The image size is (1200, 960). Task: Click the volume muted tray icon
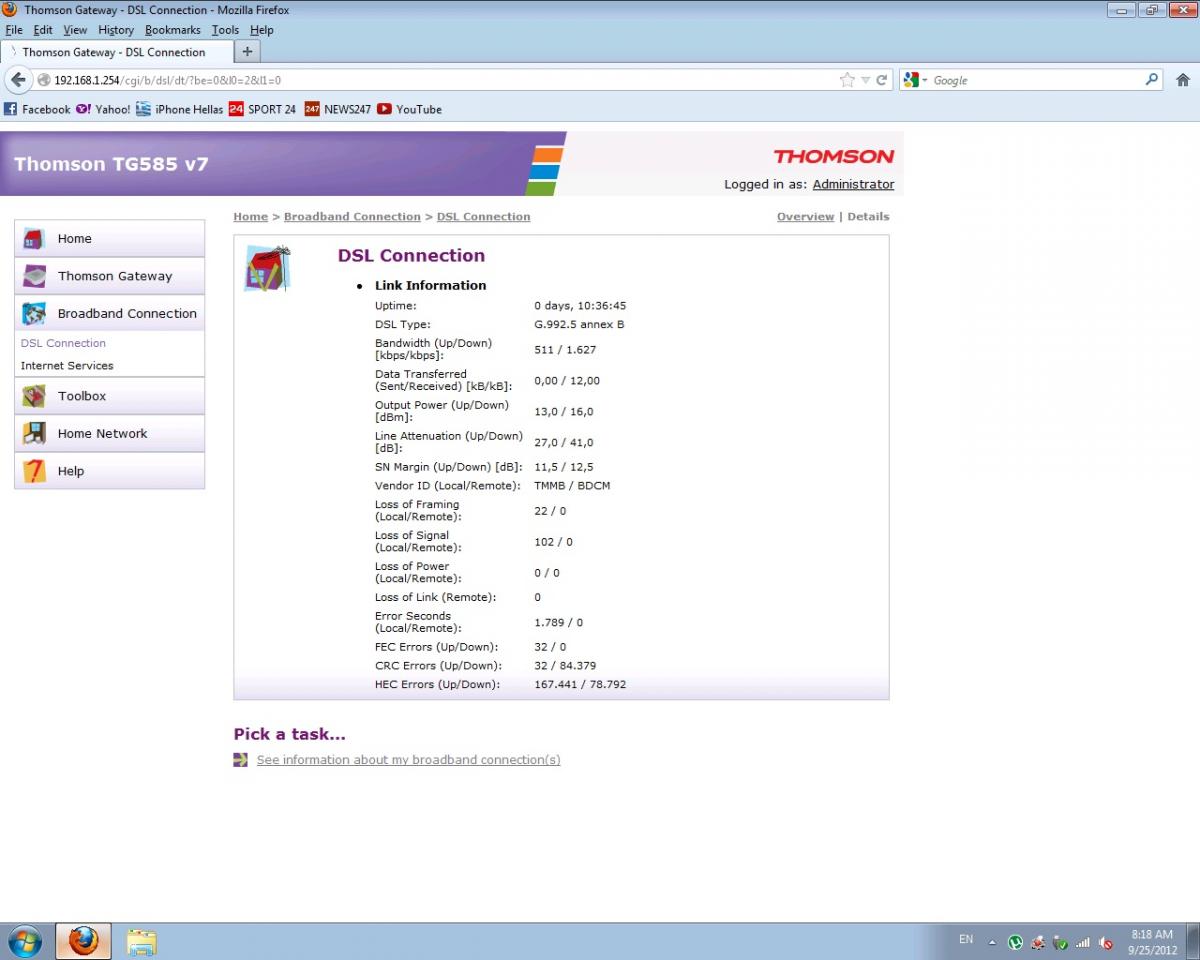[x=1106, y=942]
